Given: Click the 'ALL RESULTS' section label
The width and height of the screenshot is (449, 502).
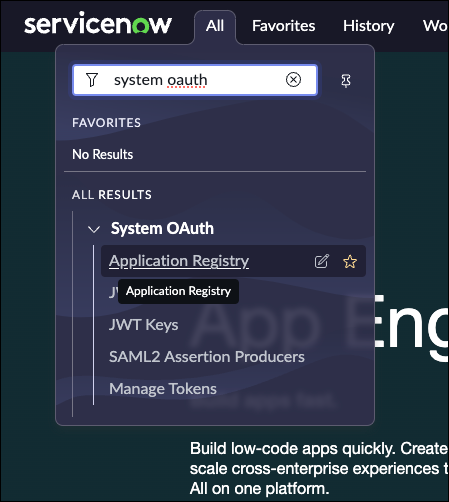Looking at the screenshot, I should tap(112, 195).
